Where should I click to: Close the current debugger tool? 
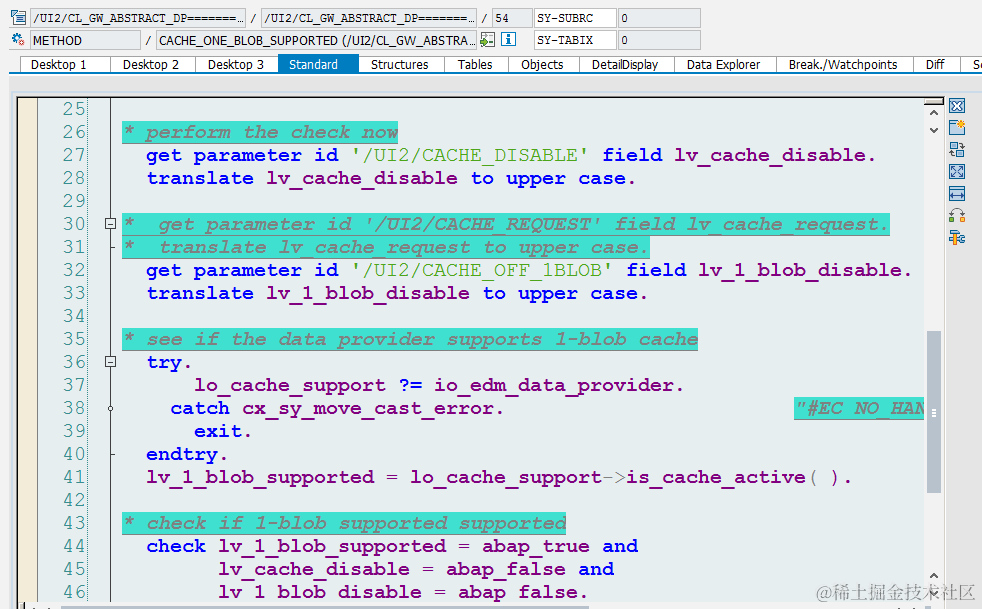pyautogui.click(x=956, y=106)
